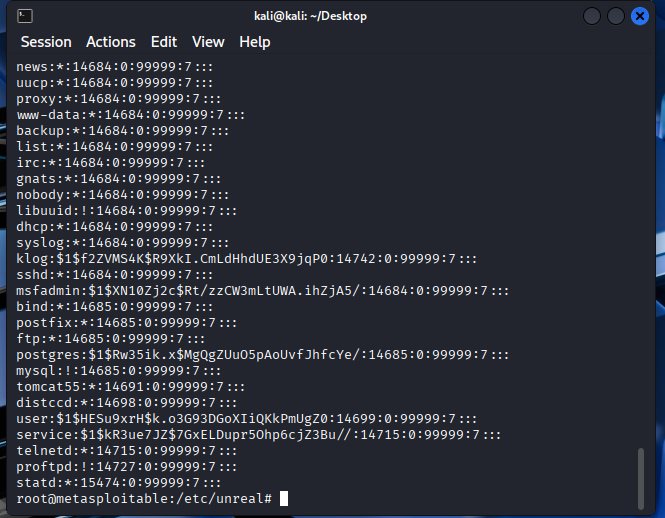
Task: Click the terminal icon in title bar
Action: 25,16
